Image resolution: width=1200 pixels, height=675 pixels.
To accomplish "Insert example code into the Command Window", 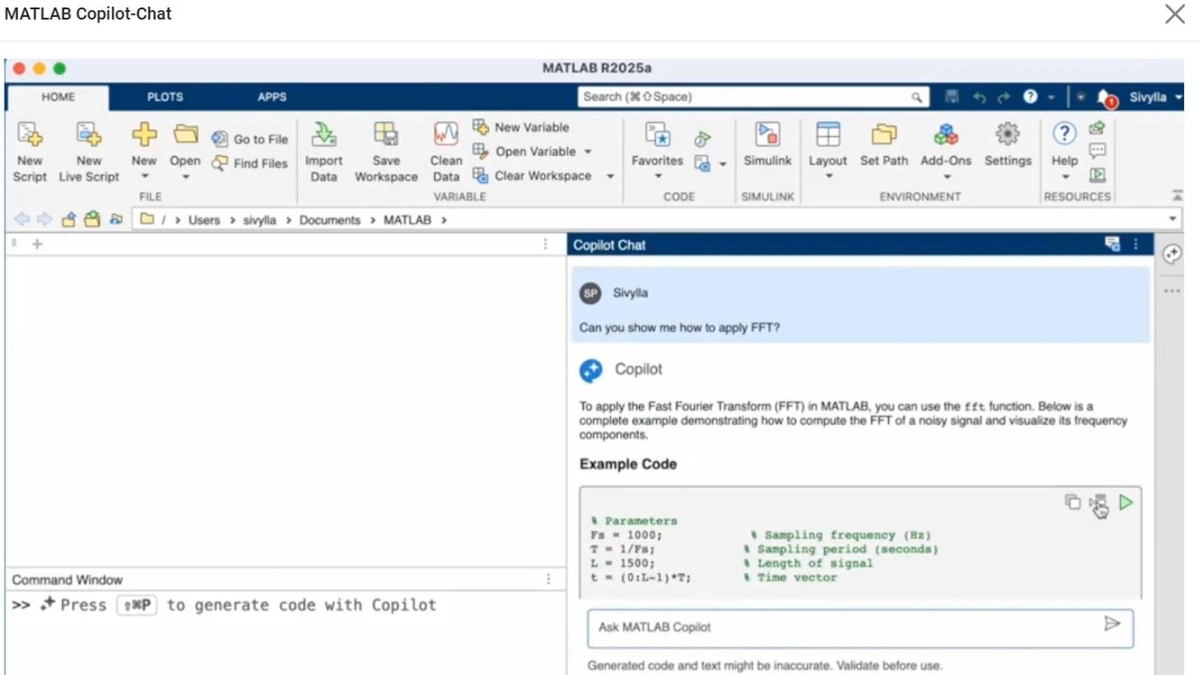I will pyautogui.click(x=1099, y=502).
